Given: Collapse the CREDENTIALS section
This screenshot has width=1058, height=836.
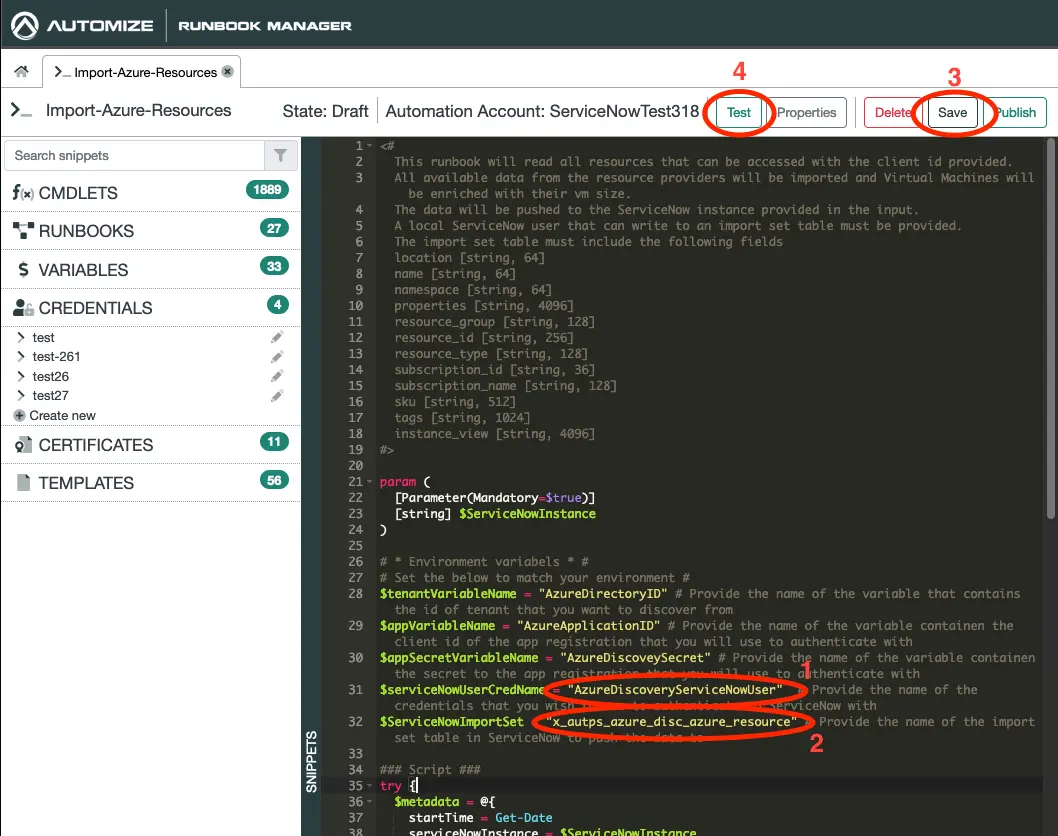Looking at the screenshot, I should (x=150, y=308).
